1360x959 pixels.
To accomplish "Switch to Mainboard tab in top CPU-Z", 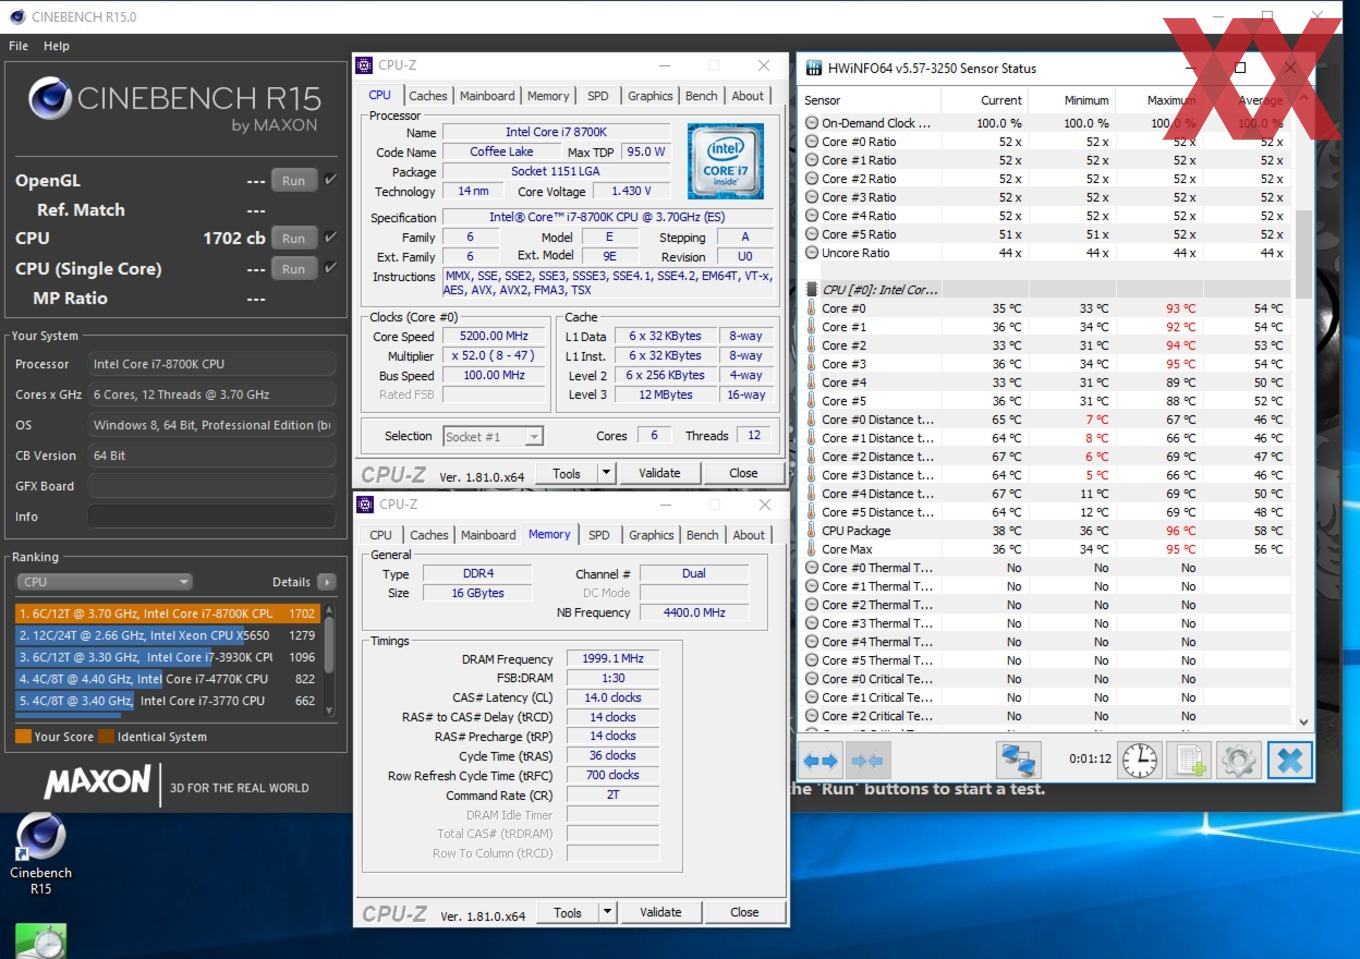I will (x=487, y=96).
